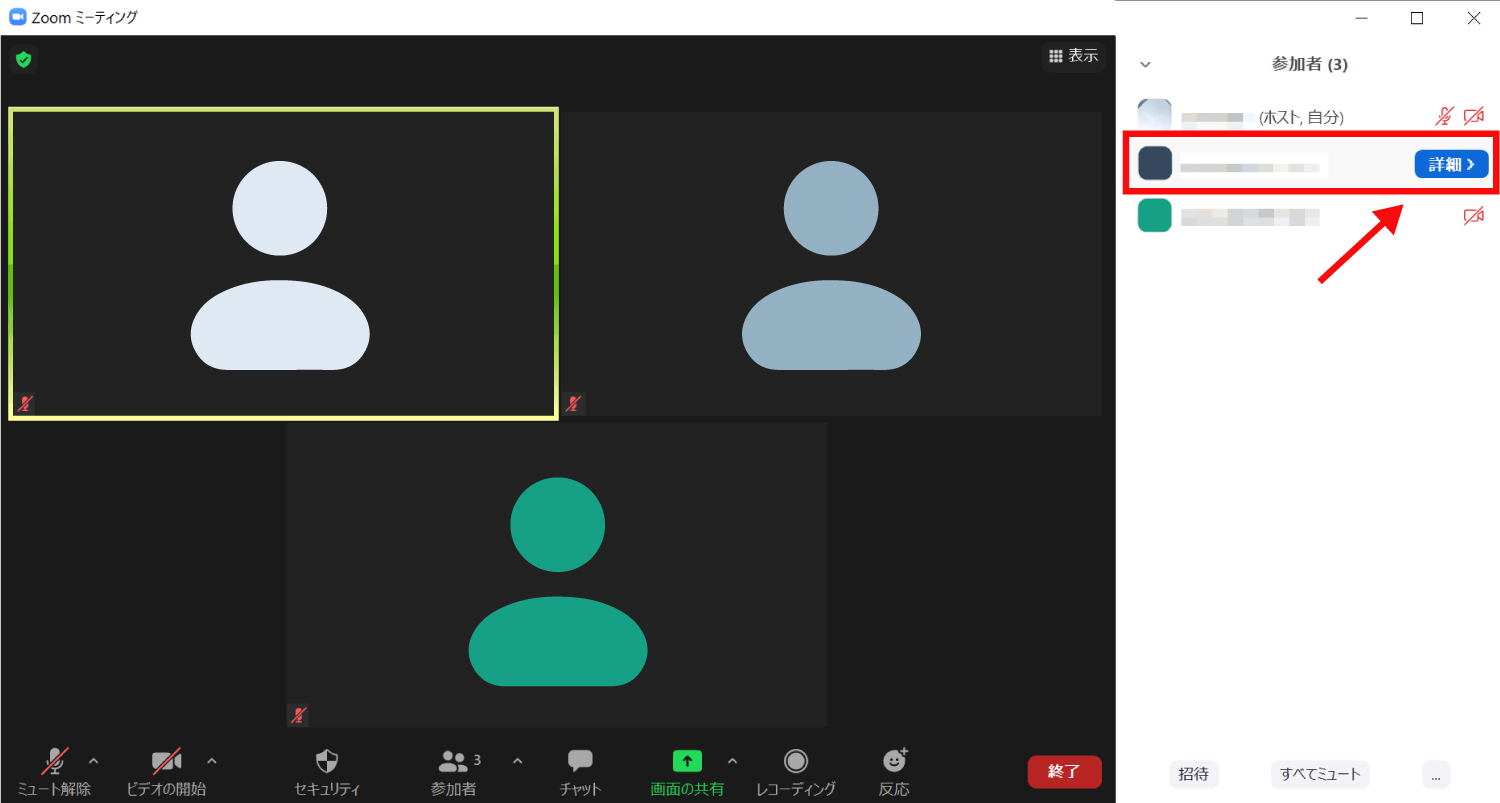This screenshot has height=803, width=1500.
Task: Collapse participants panel with top chevron
Action: point(1146,64)
